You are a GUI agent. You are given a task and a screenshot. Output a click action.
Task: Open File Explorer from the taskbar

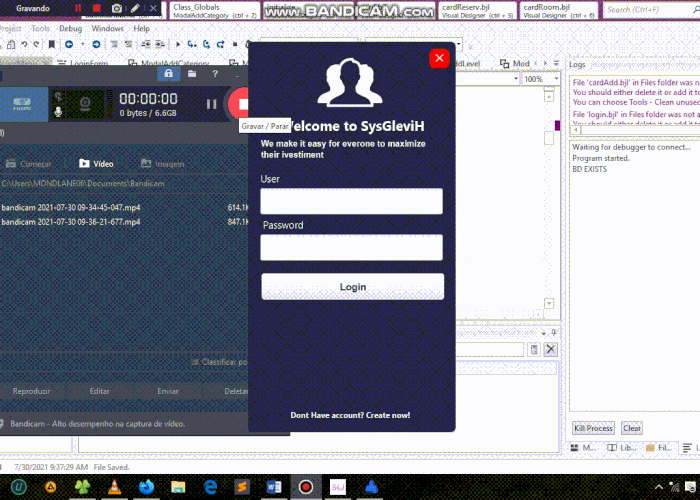click(178, 487)
